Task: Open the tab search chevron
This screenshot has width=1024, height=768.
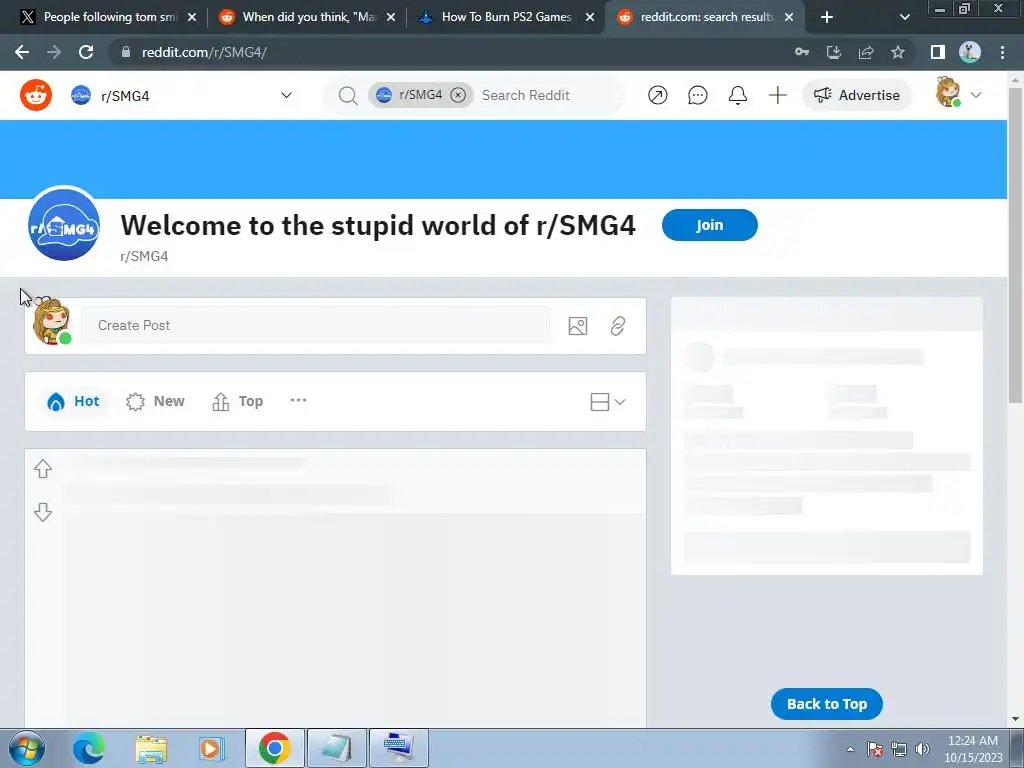Action: 904,17
